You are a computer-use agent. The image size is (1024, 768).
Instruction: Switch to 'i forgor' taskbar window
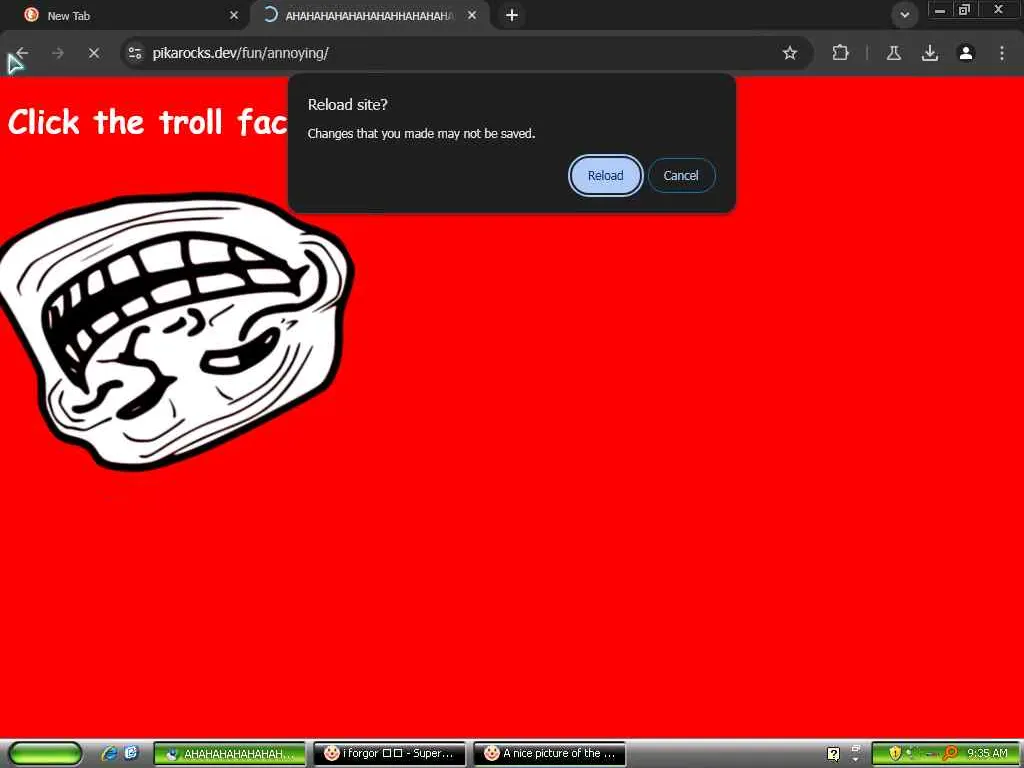[389, 754]
